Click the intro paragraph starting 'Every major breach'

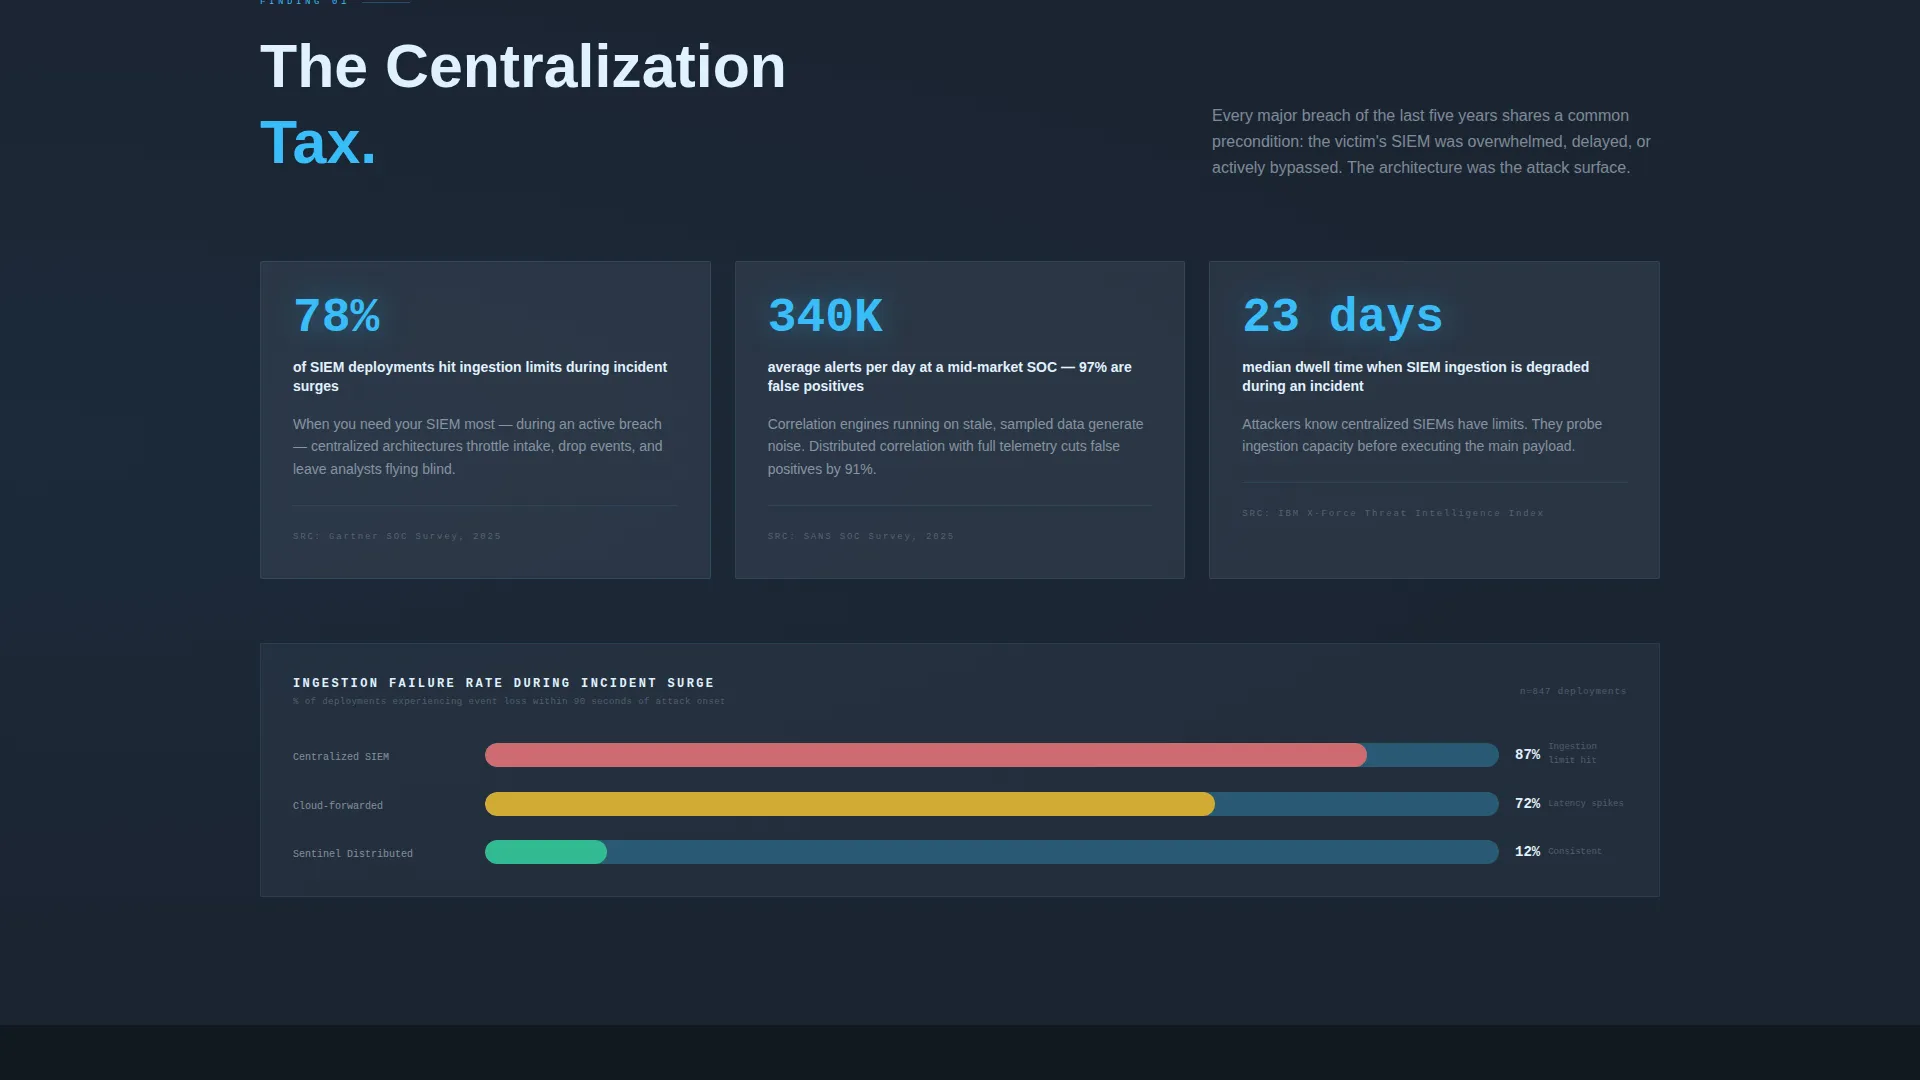1431,142
